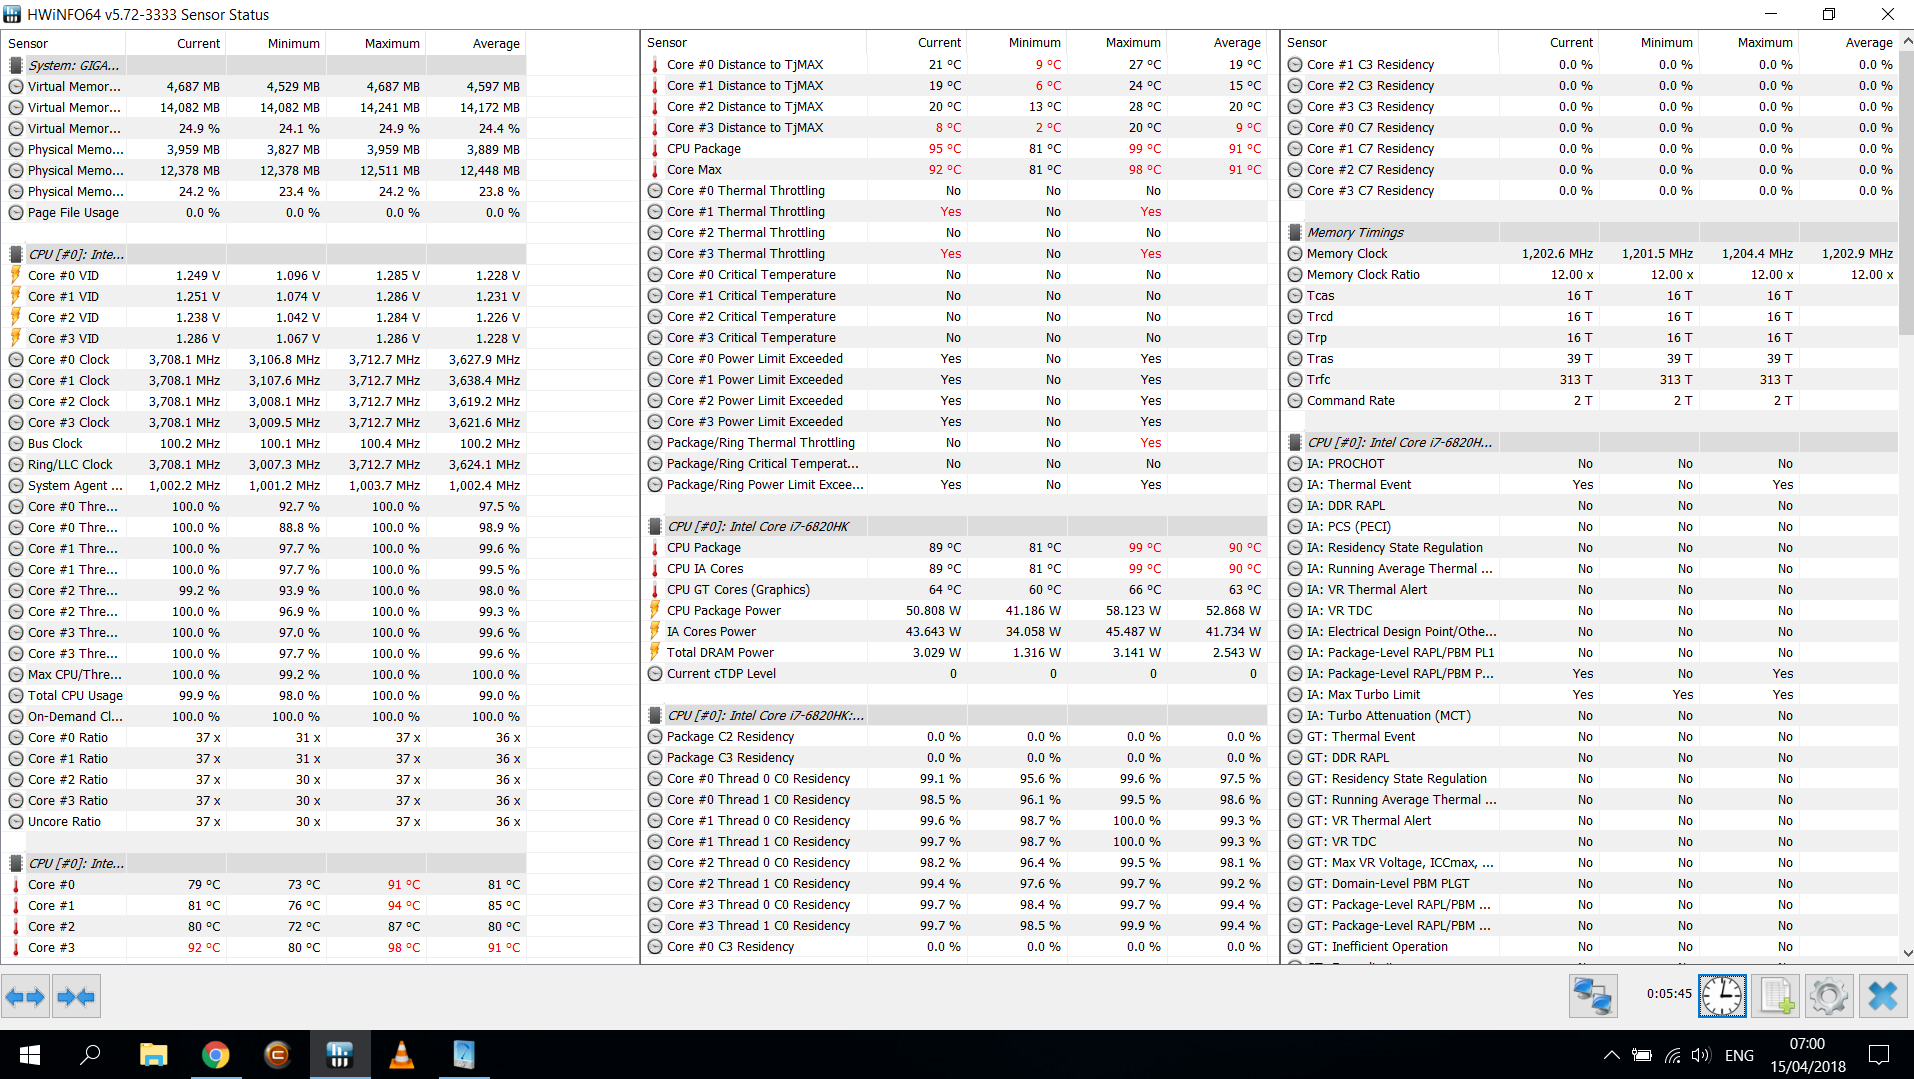This screenshot has height=1079, width=1914.
Task: Click the battery tray icon
Action: [x=1641, y=1055]
